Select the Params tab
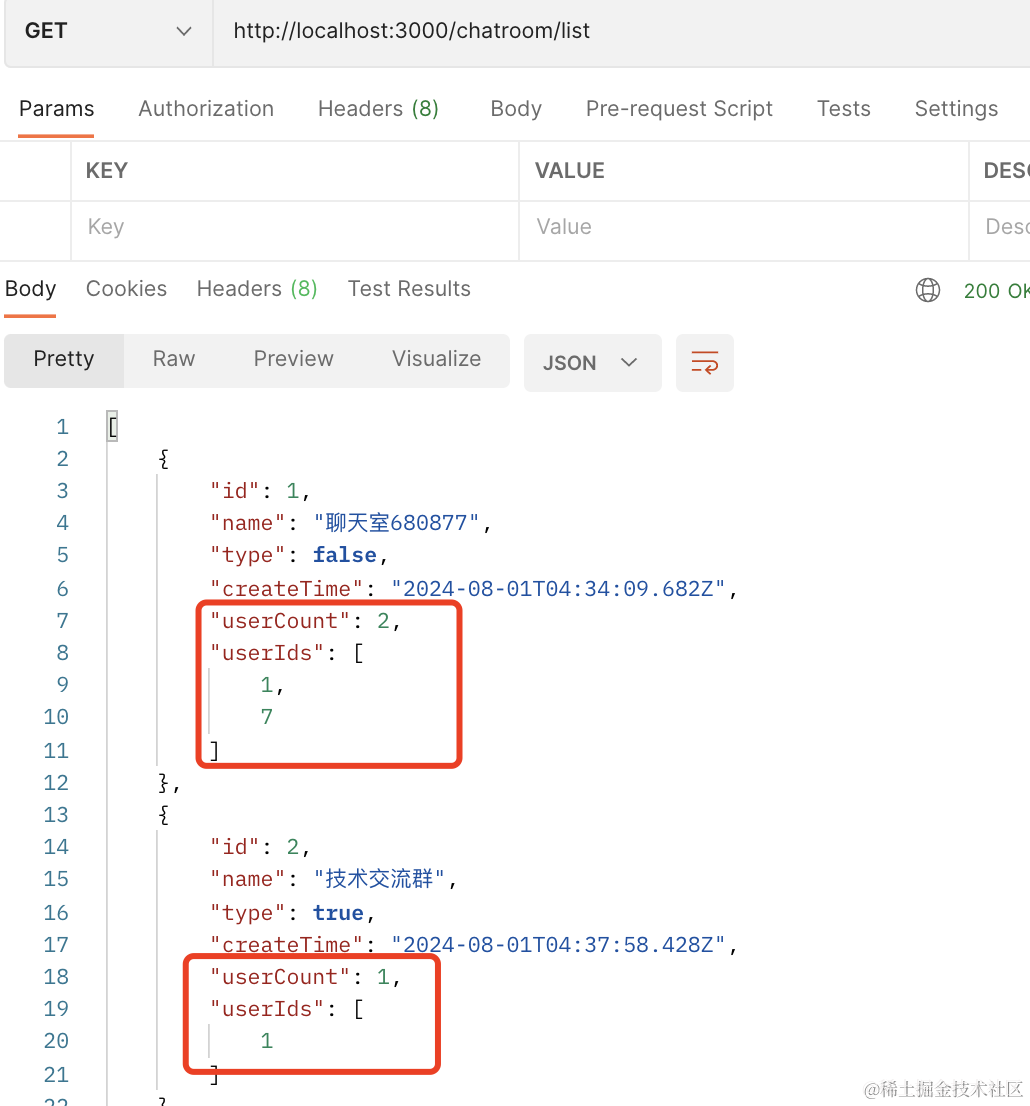1030x1106 pixels. coord(56,109)
